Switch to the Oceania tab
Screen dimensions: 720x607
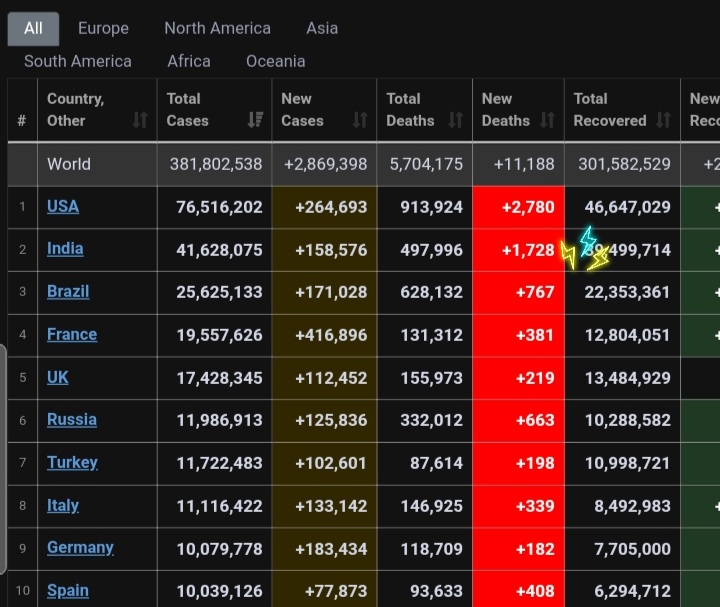[276, 61]
